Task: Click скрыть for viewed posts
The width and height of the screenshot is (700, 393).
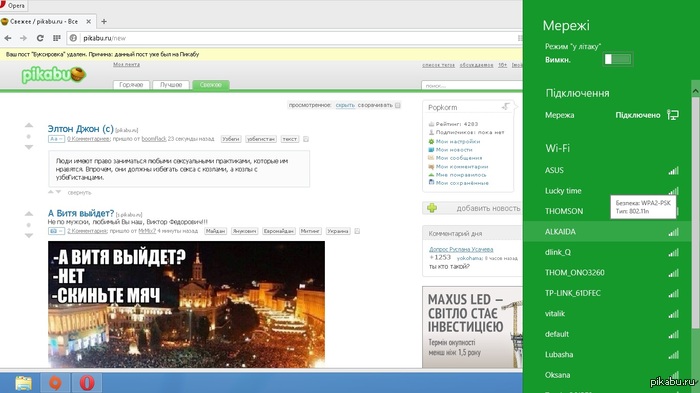Action: tap(345, 105)
